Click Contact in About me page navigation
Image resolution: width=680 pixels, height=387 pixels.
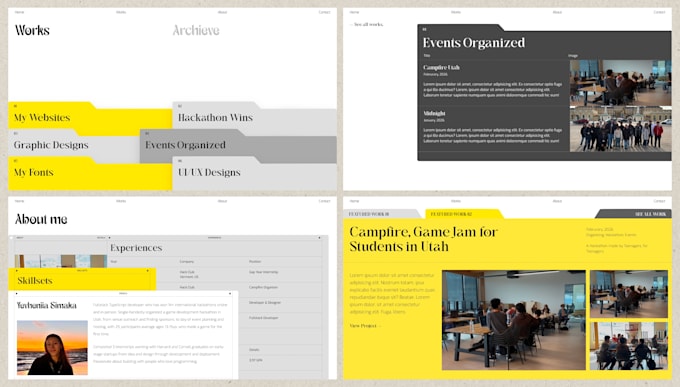click(324, 201)
